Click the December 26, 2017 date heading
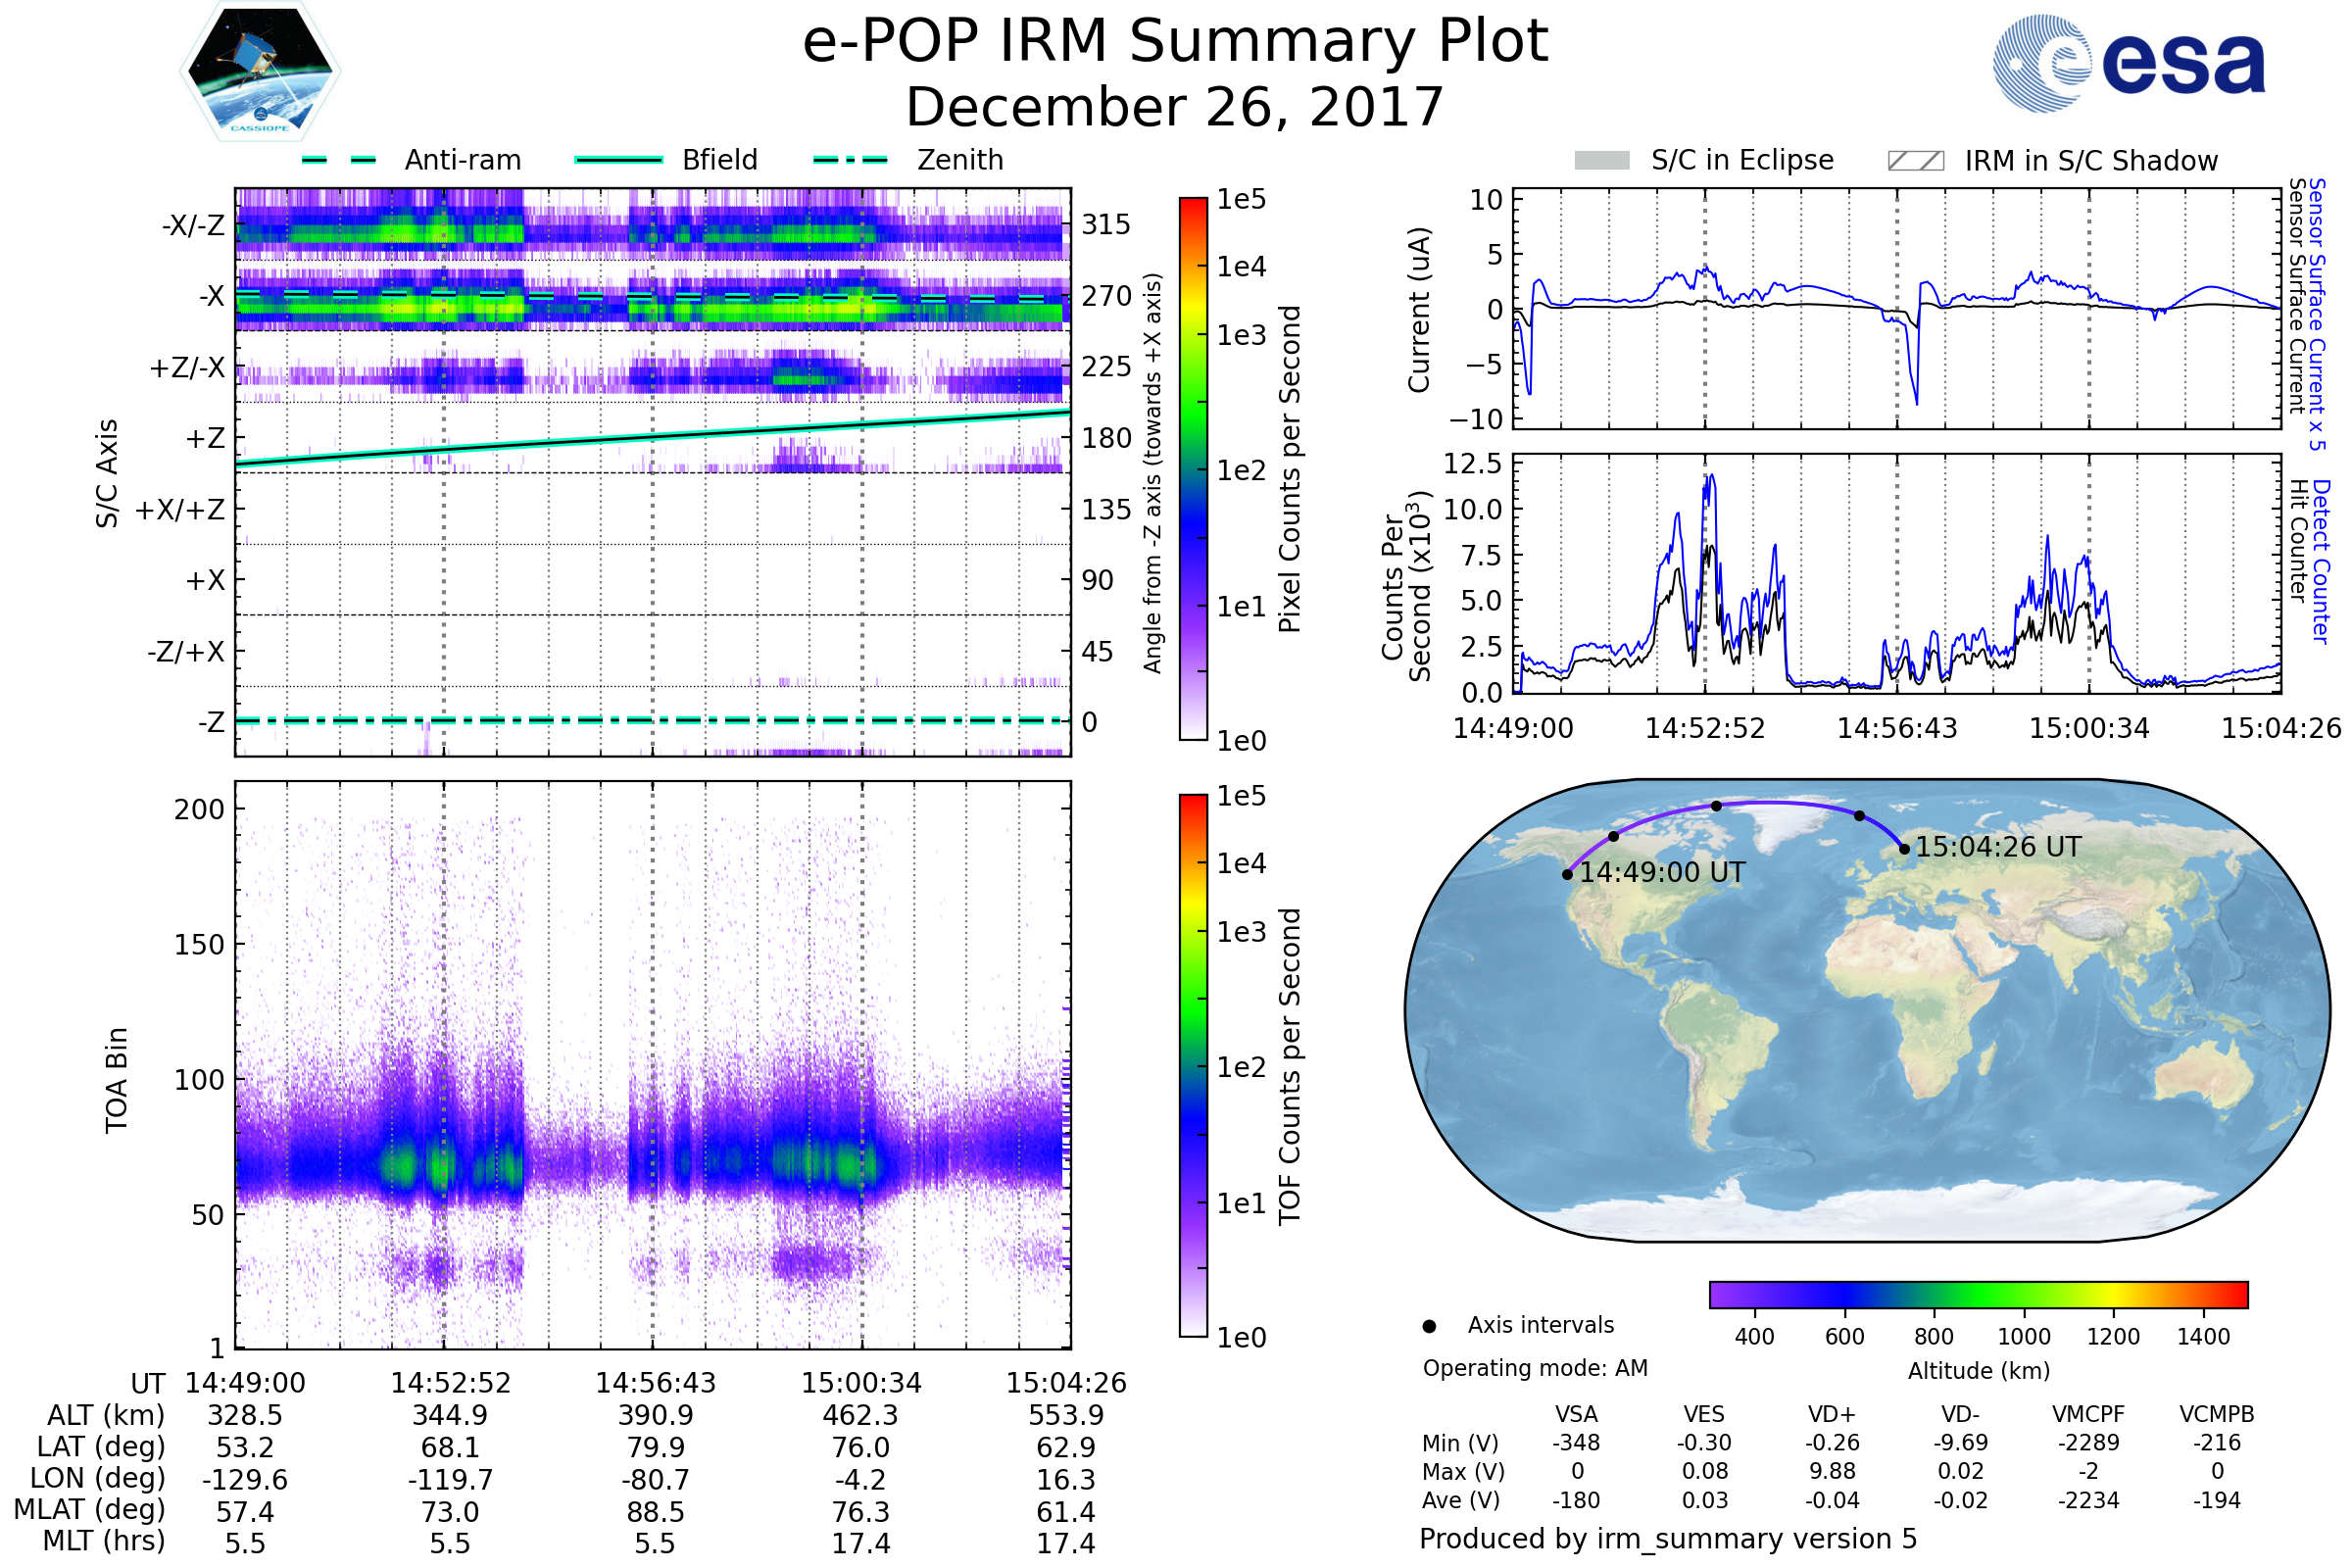The width and height of the screenshot is (2352, 1568). [x=1175, y=107]
